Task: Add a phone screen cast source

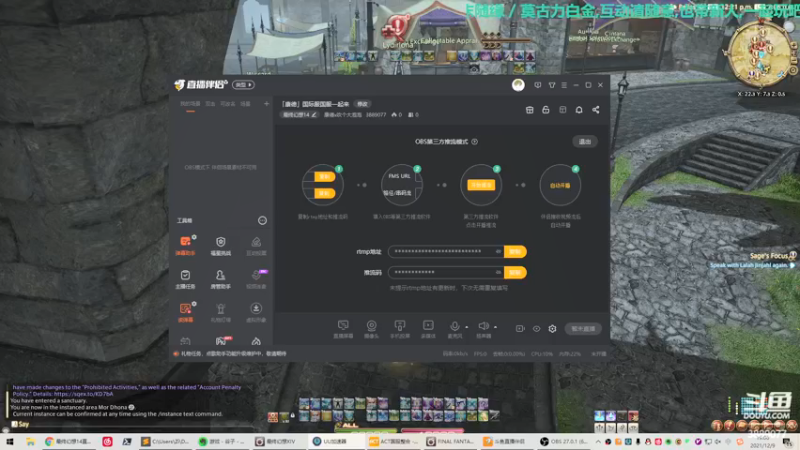Action: (x=400, y=329)
